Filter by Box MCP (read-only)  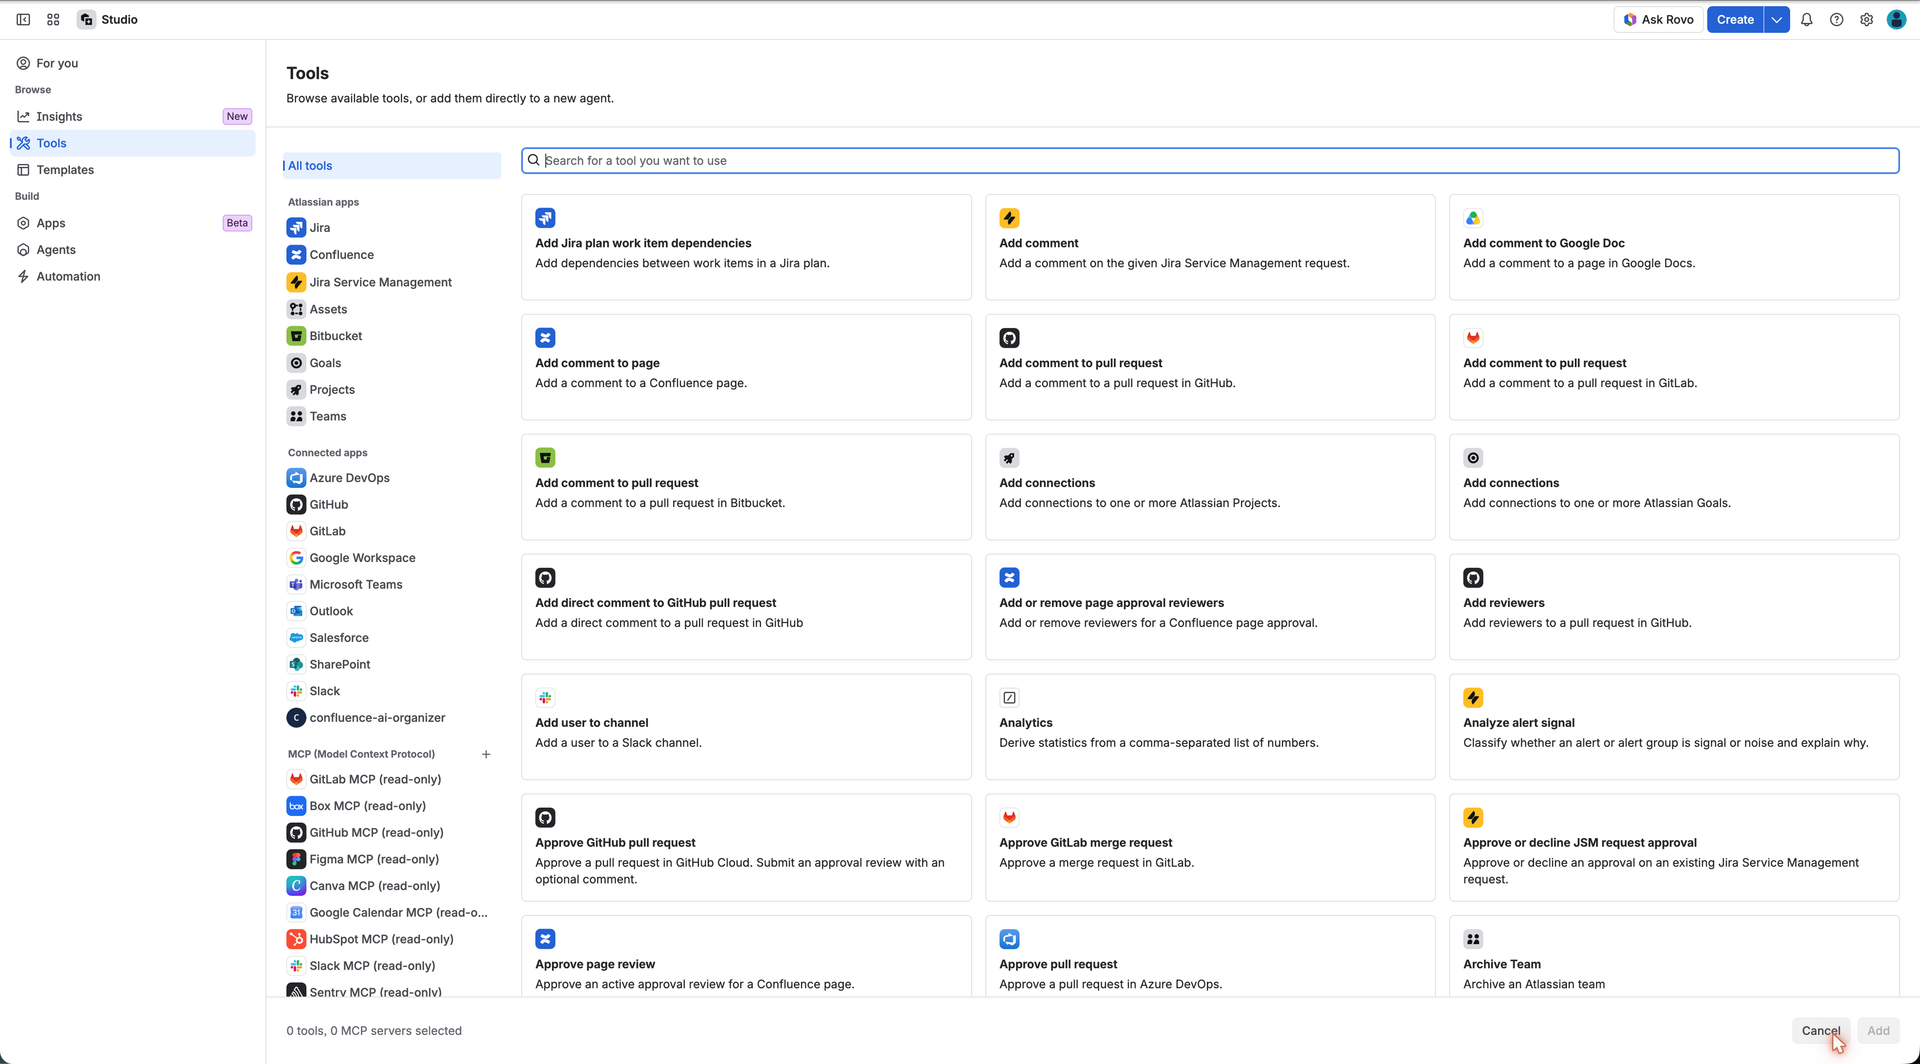(x=391, y=806)
